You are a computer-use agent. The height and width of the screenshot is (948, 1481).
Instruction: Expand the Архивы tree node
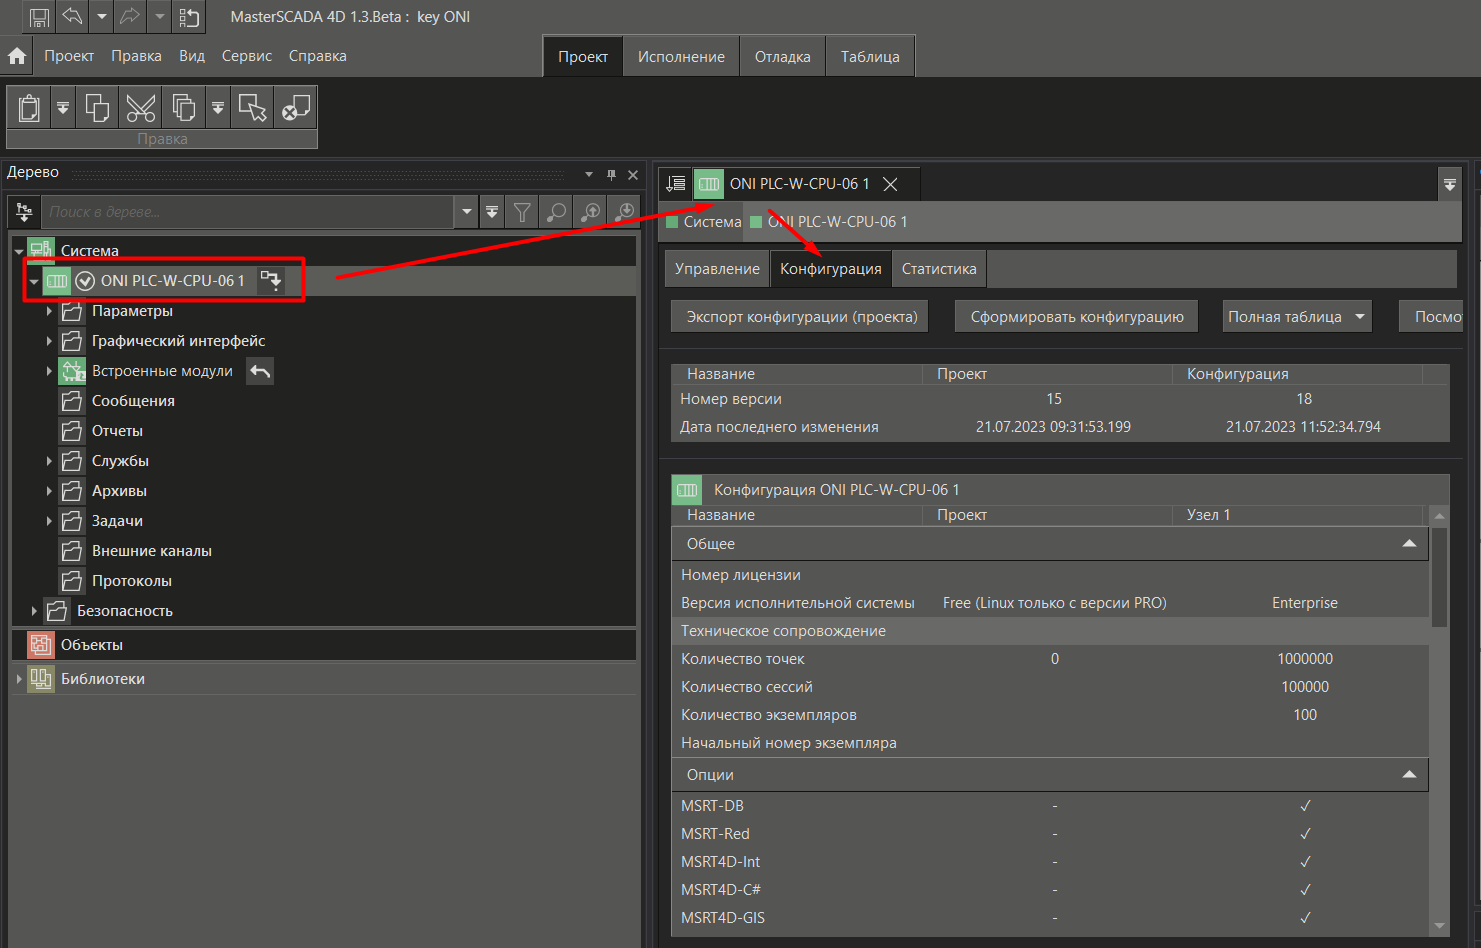[x=49, y=491]
